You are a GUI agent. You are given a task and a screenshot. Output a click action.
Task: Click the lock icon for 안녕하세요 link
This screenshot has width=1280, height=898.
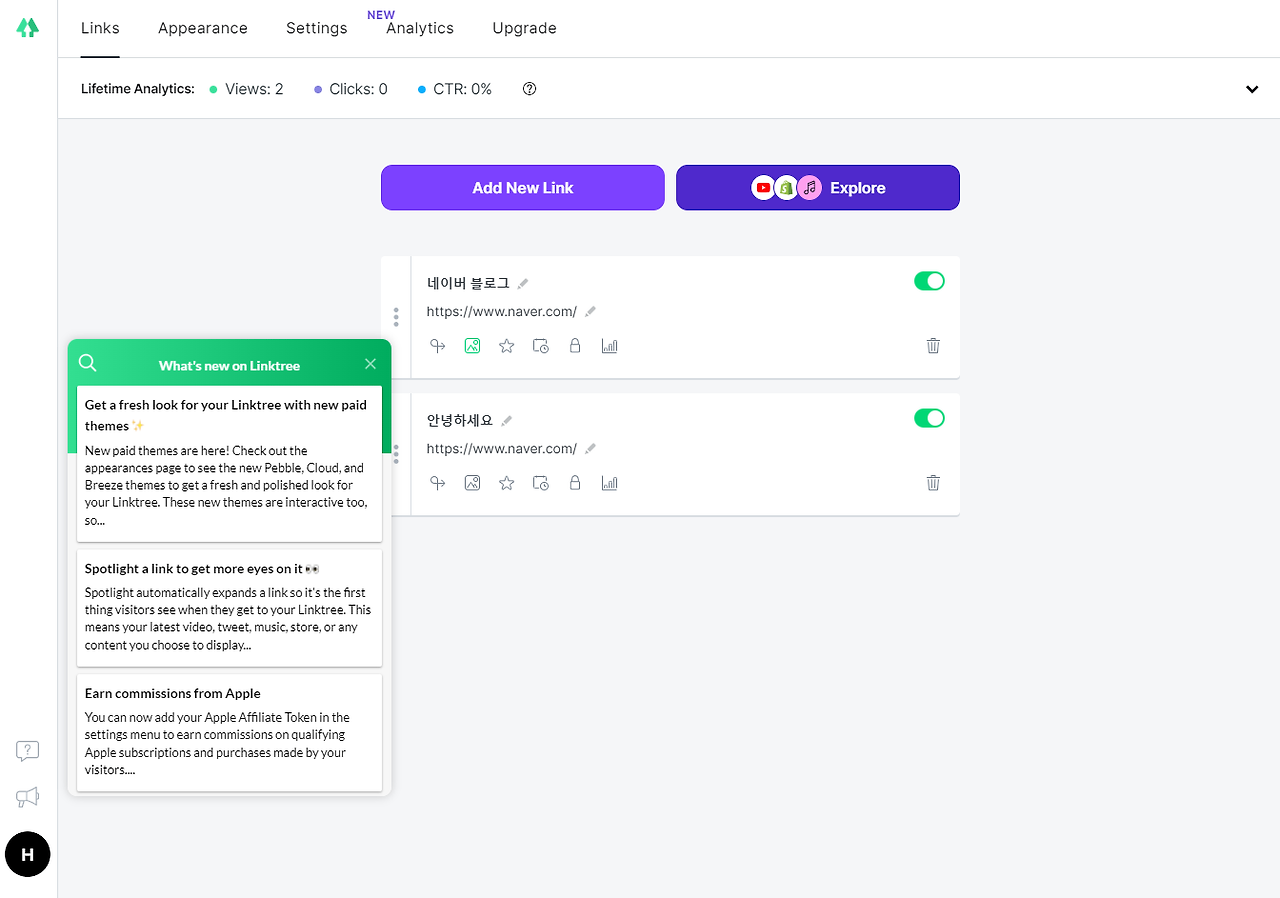(575, 483)
